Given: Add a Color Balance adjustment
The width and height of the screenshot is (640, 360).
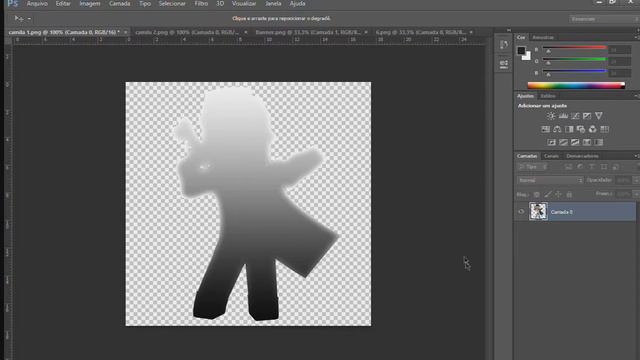Looking at the screenshot, I should [557, 129].
